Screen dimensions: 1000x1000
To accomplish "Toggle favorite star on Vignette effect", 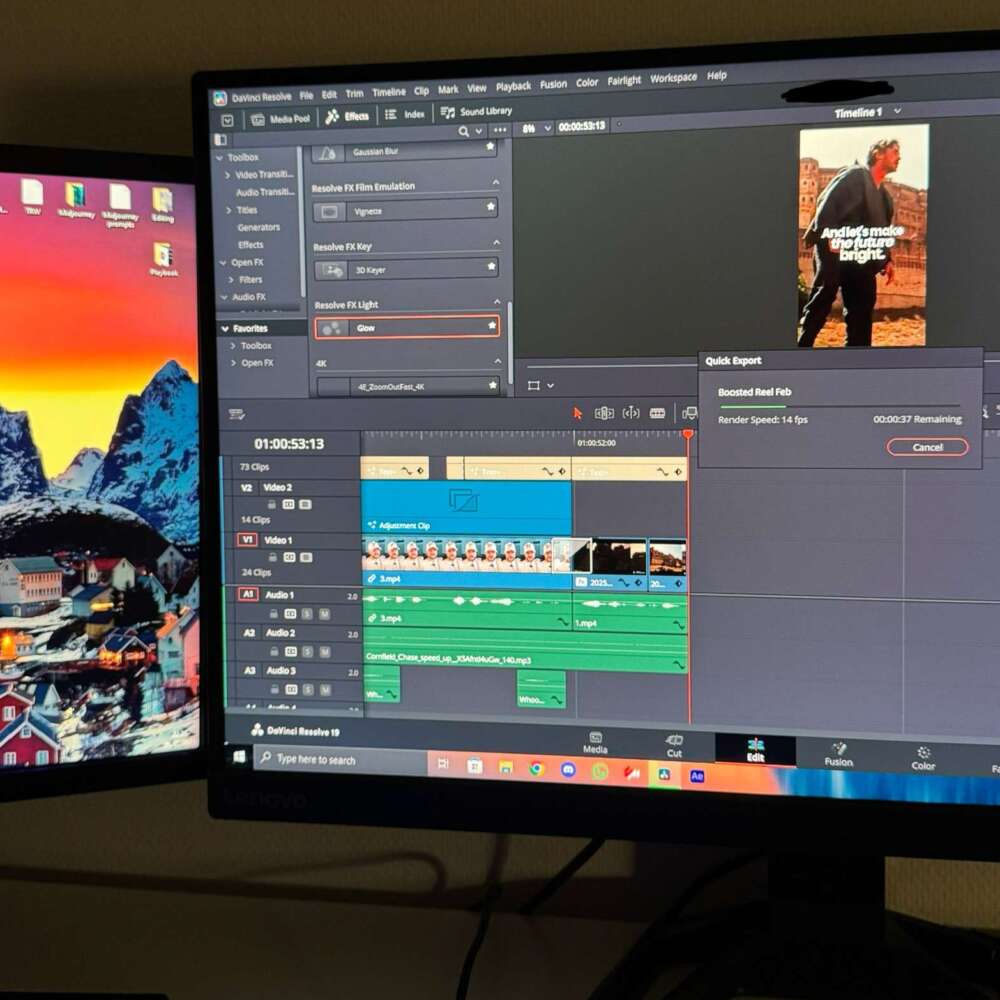I will coord(490,207).
